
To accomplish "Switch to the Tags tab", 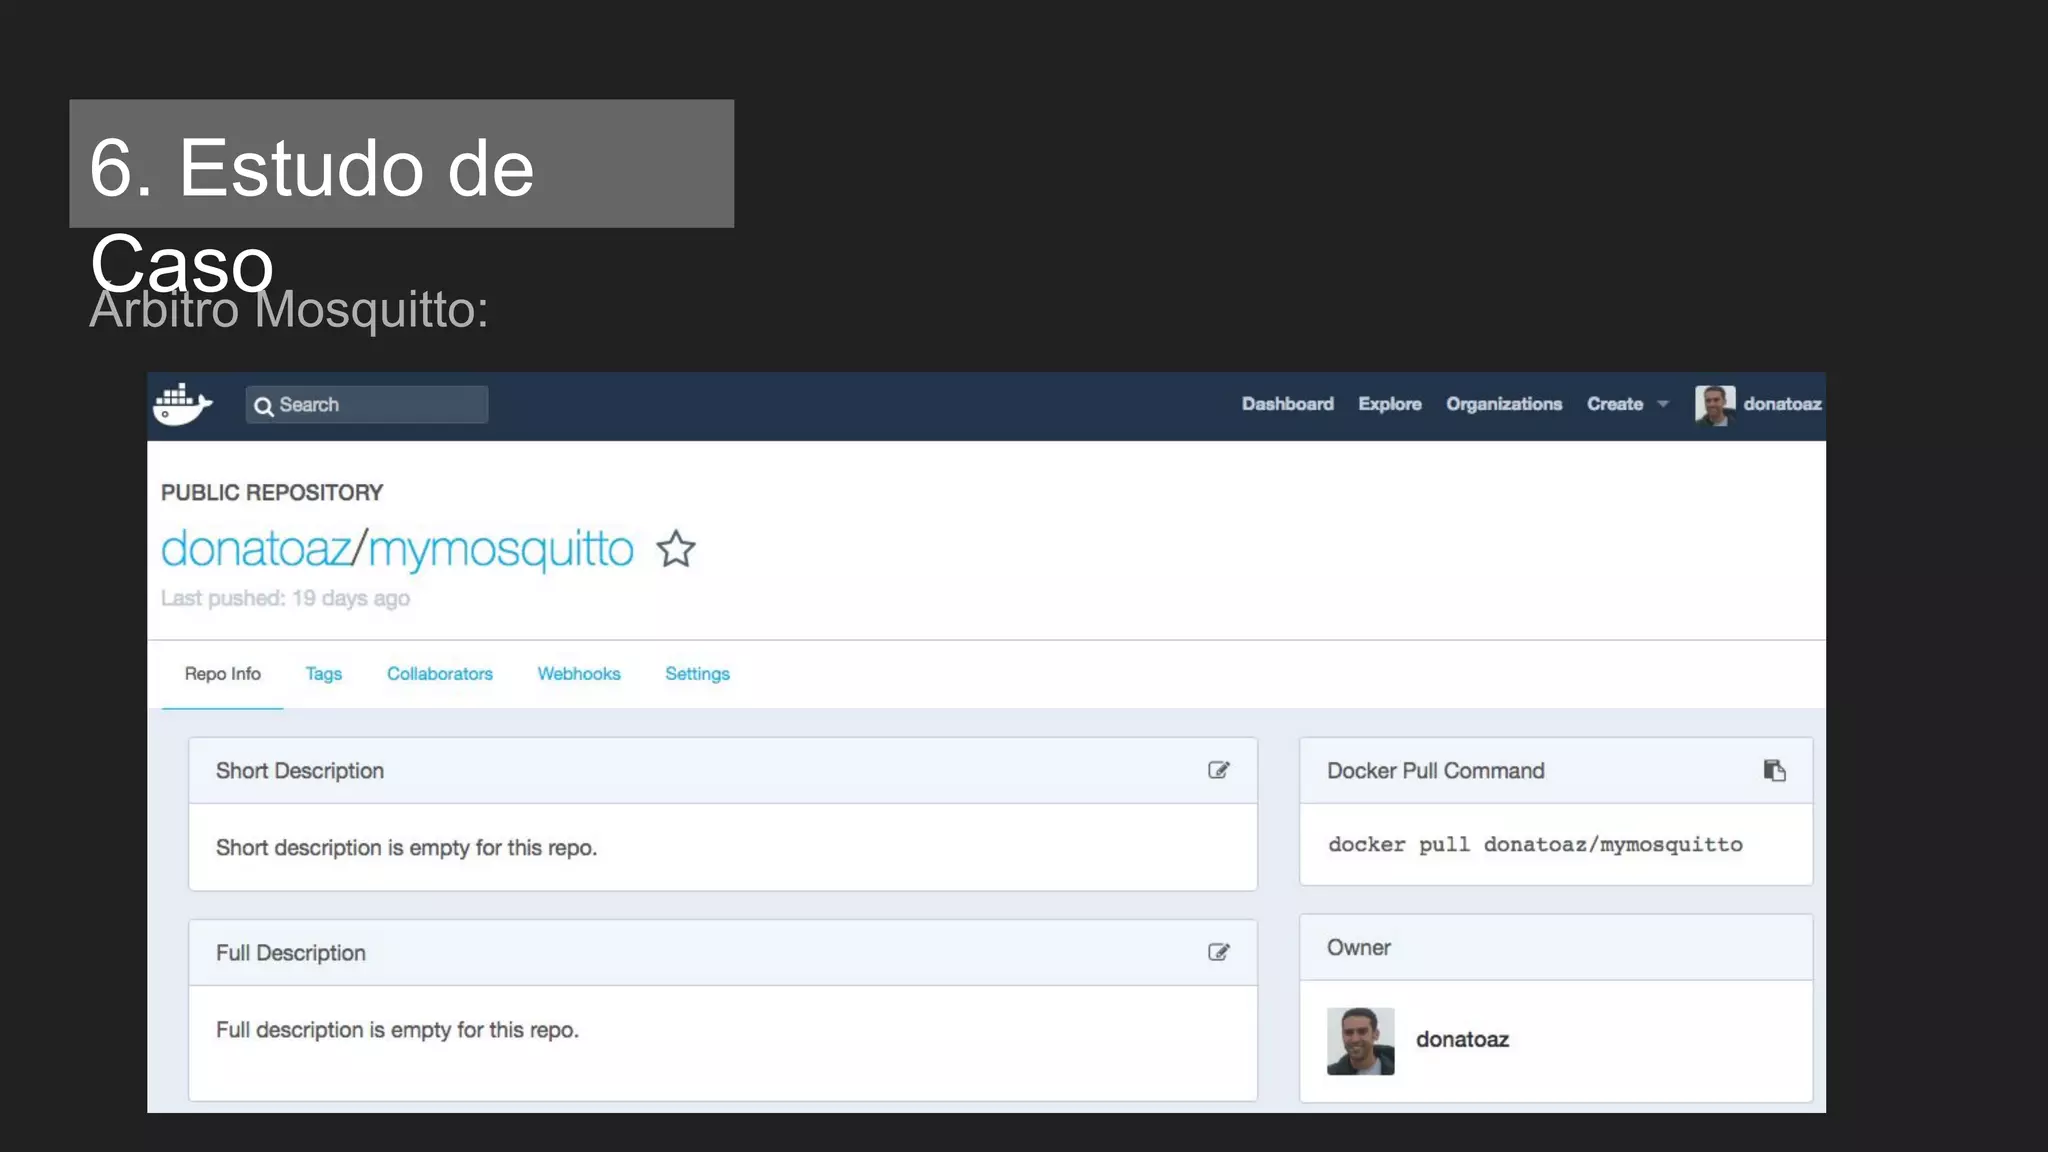I will (x=323, y=674).
